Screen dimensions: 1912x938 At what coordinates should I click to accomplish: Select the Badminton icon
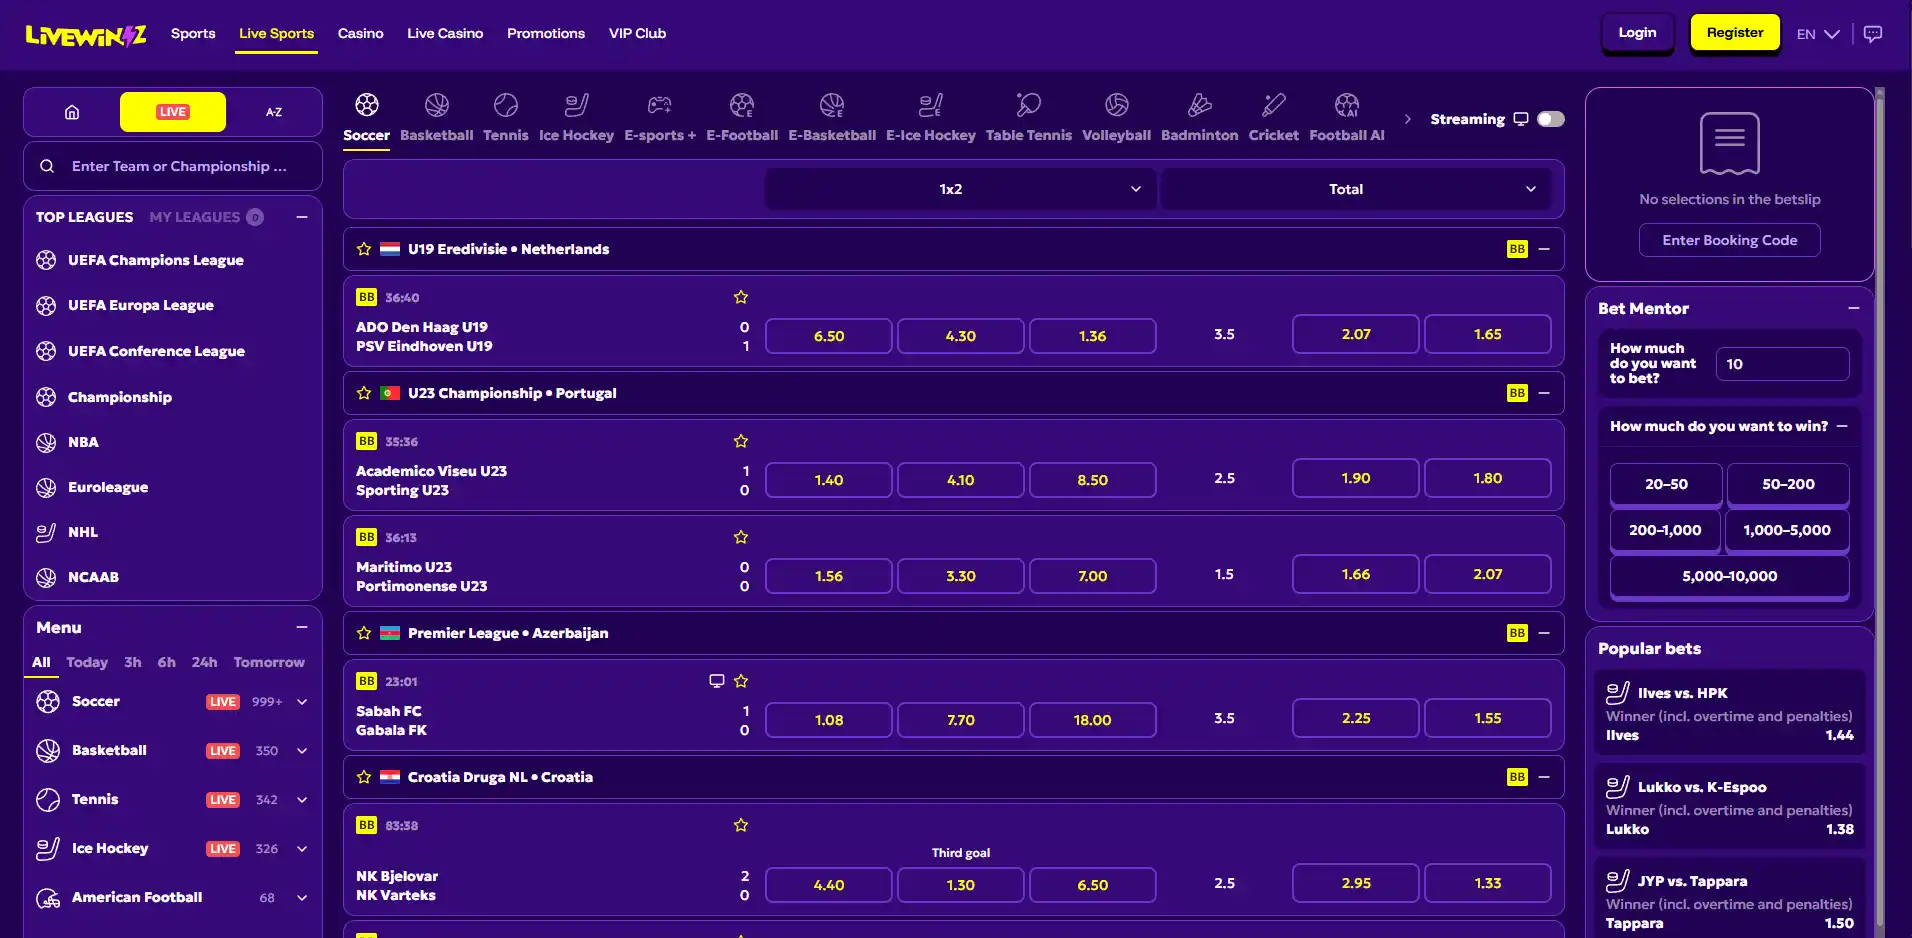[1199, 105]
